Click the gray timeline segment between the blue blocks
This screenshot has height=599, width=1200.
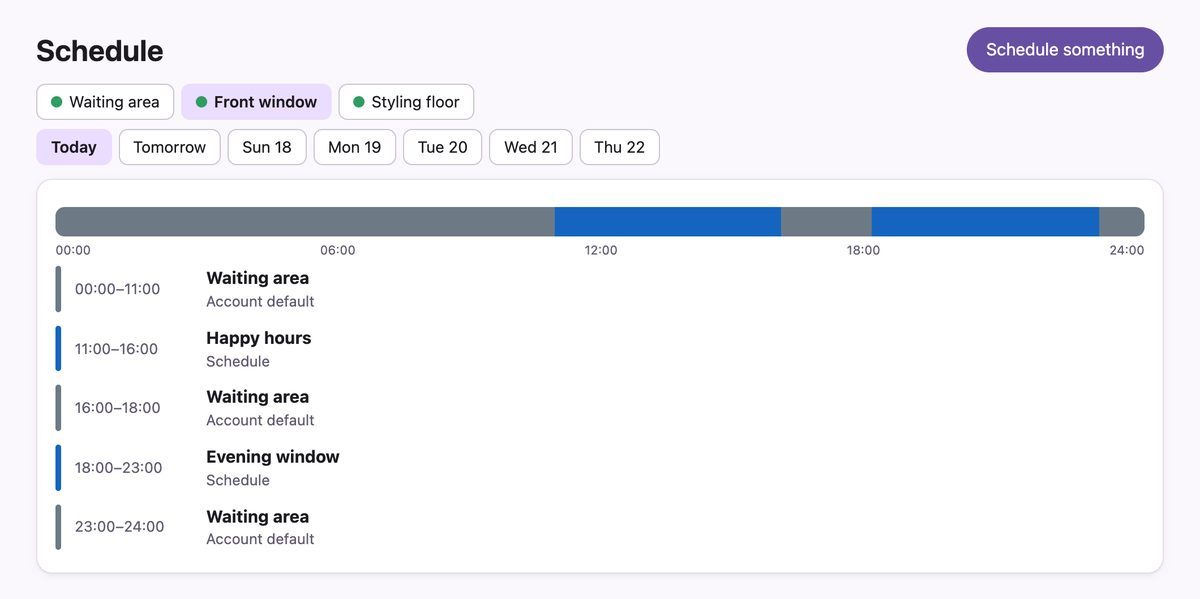pyautogui.click(x=826, y=222)
